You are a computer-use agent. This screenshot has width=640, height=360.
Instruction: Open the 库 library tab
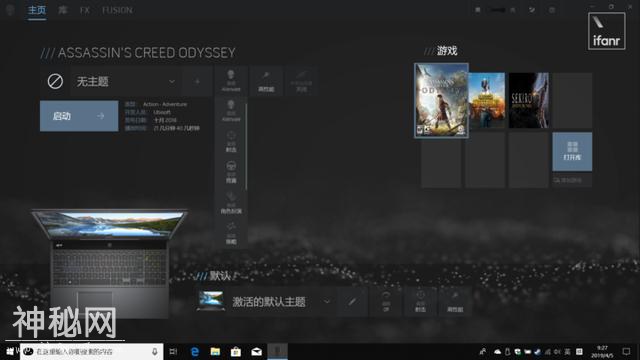62,10
